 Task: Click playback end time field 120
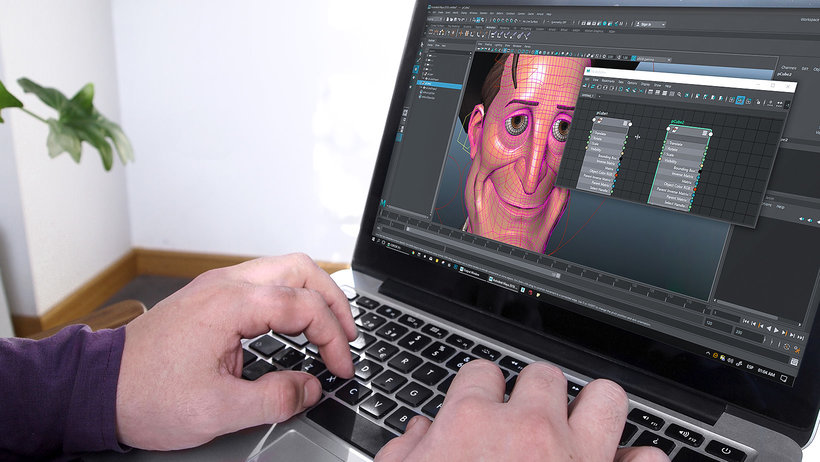click(x=718, y=325)
